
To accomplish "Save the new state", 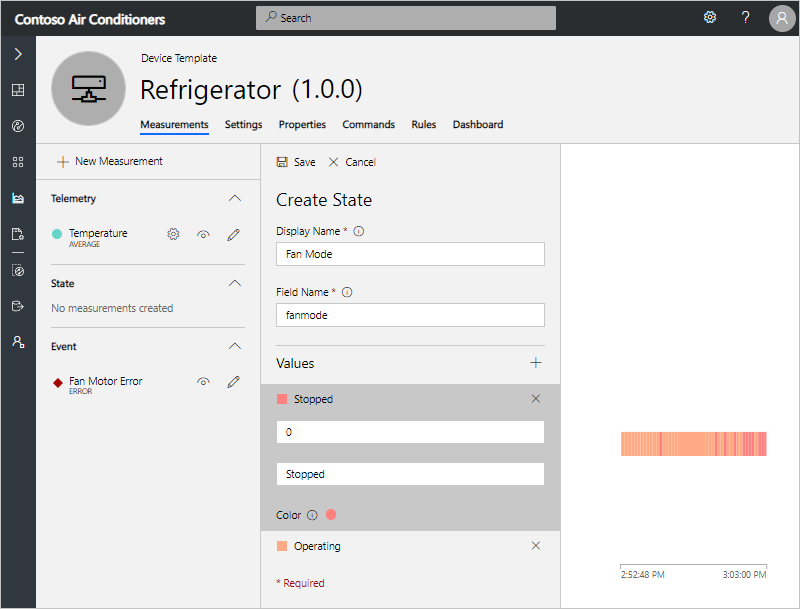I will [296, 162].
